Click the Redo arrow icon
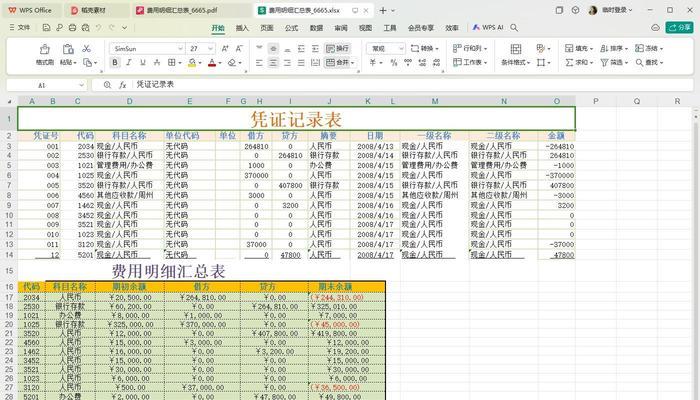This screenshot has width=700, height=400. [x=111, y=28]
